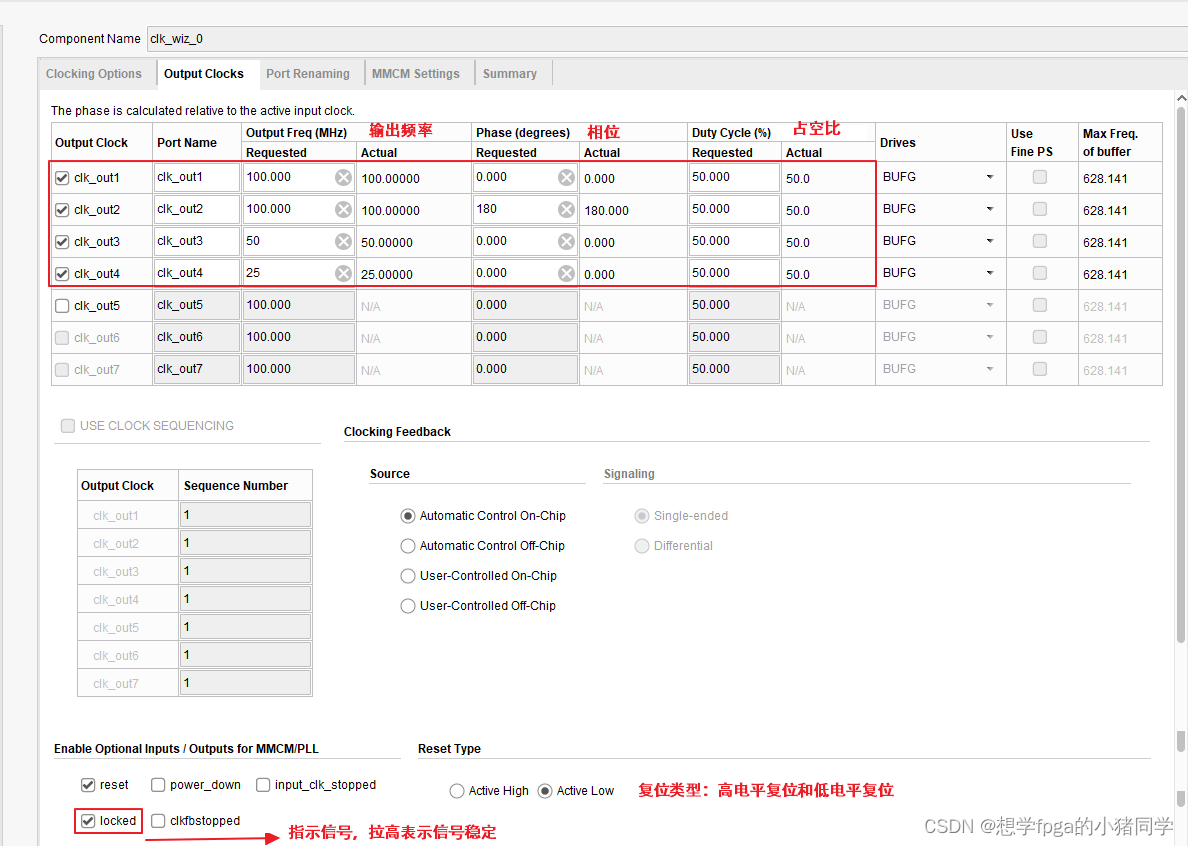
Task: Clear clk_out4 requested frequency with X icon
Action: pos(343,274)
